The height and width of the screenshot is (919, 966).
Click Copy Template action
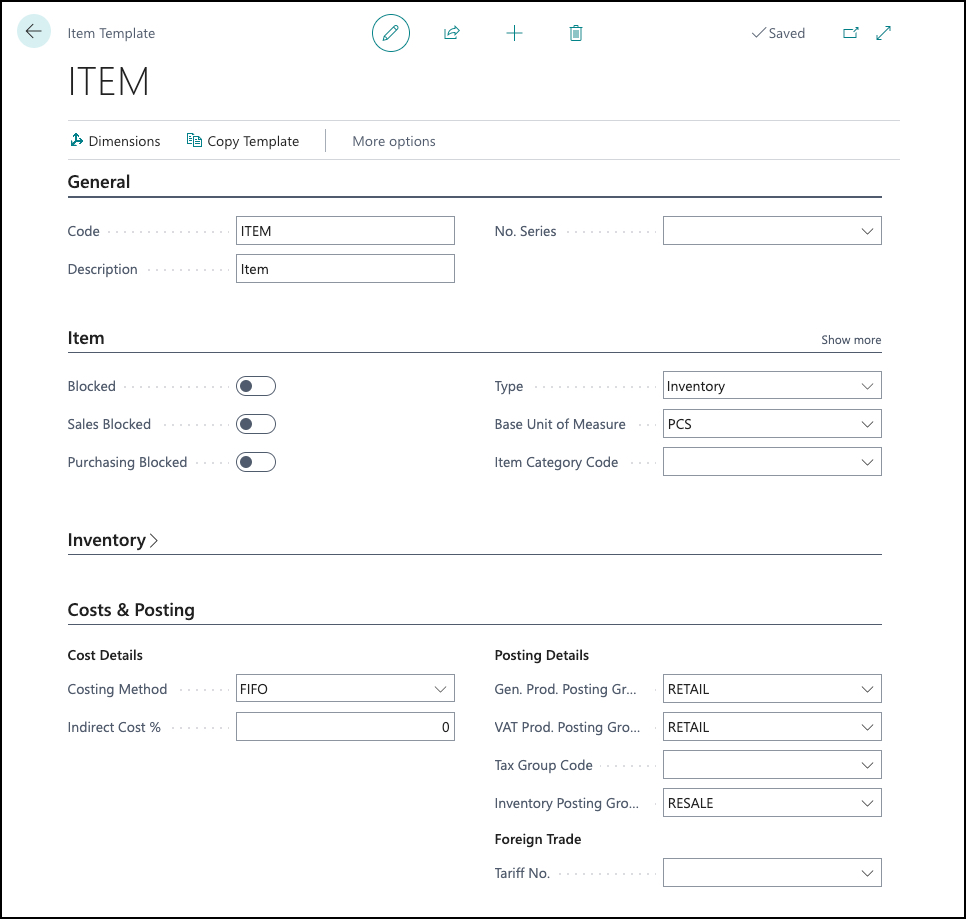[x=243, y=141]
